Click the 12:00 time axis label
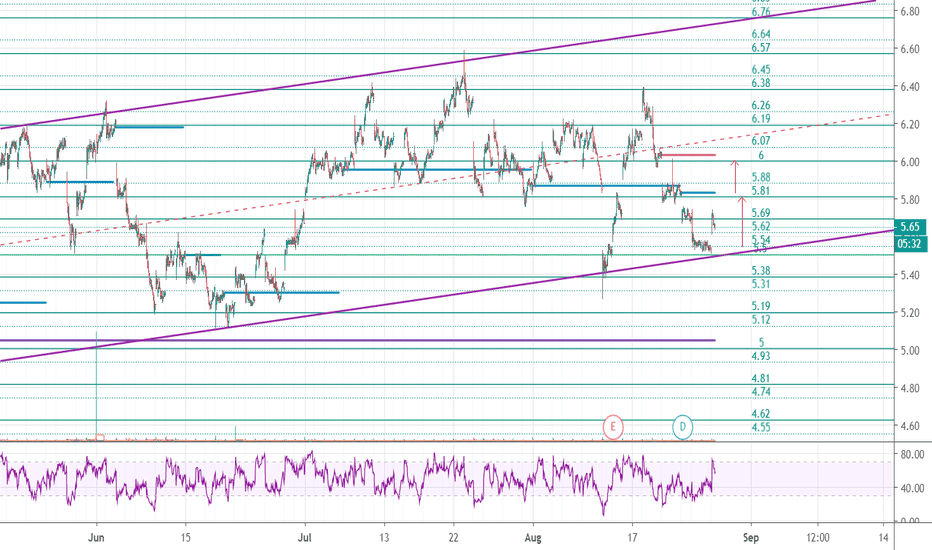The height and width of the screenshot is (550, 932). click(x=818, y=538)
